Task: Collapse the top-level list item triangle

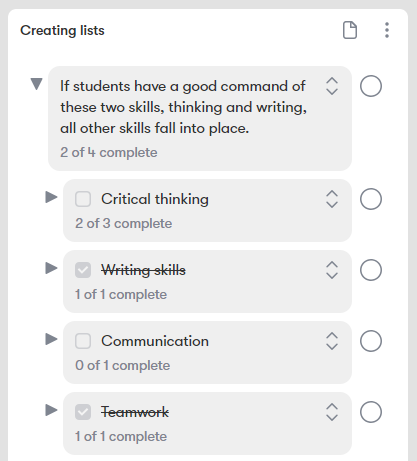Action: (x=36, y=84)
